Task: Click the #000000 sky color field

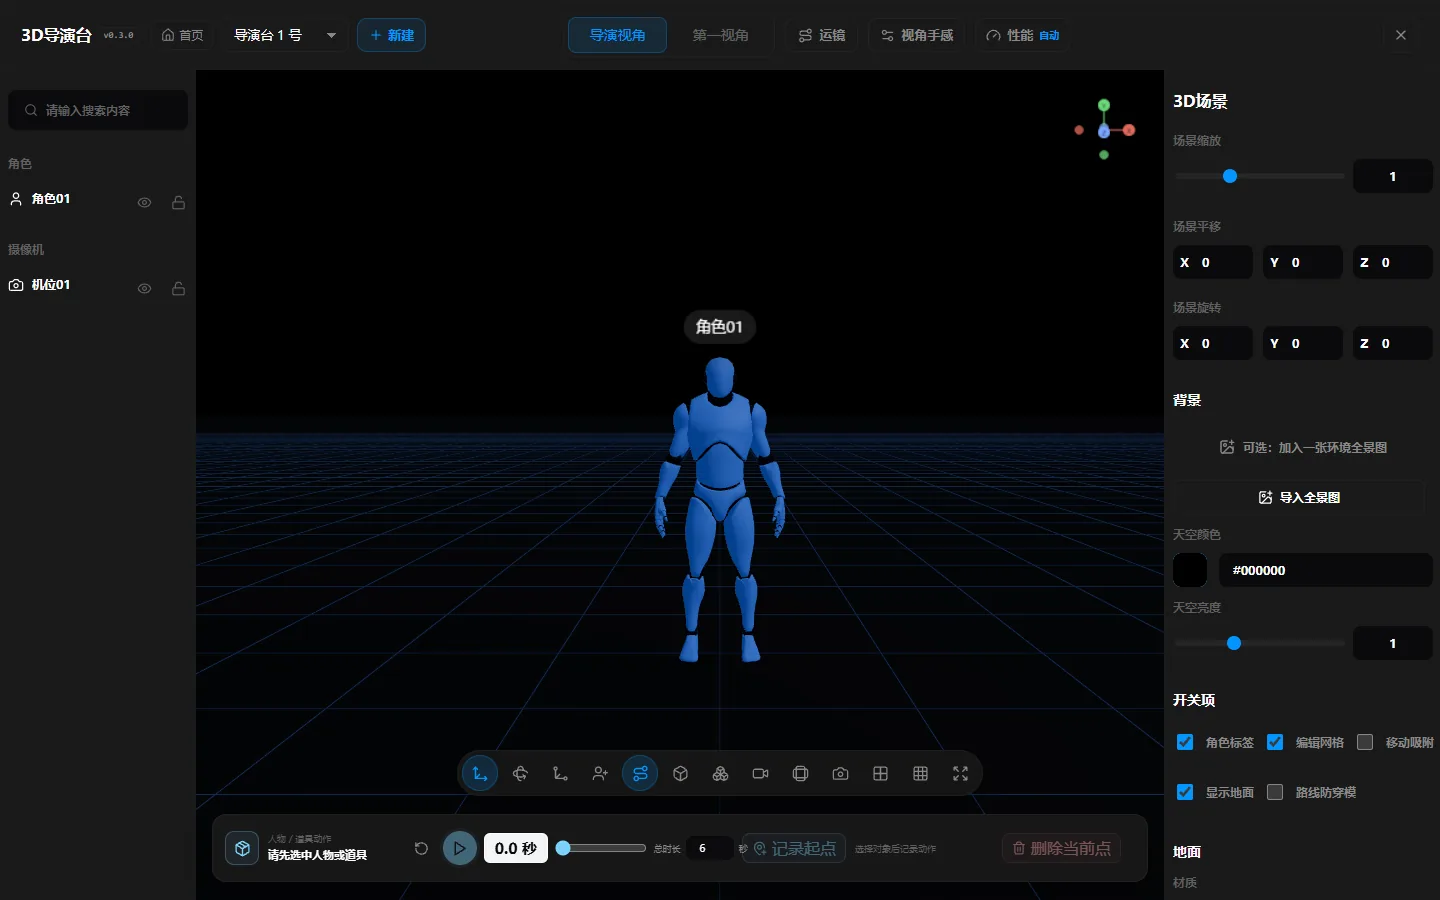Action: point(1325,570)
